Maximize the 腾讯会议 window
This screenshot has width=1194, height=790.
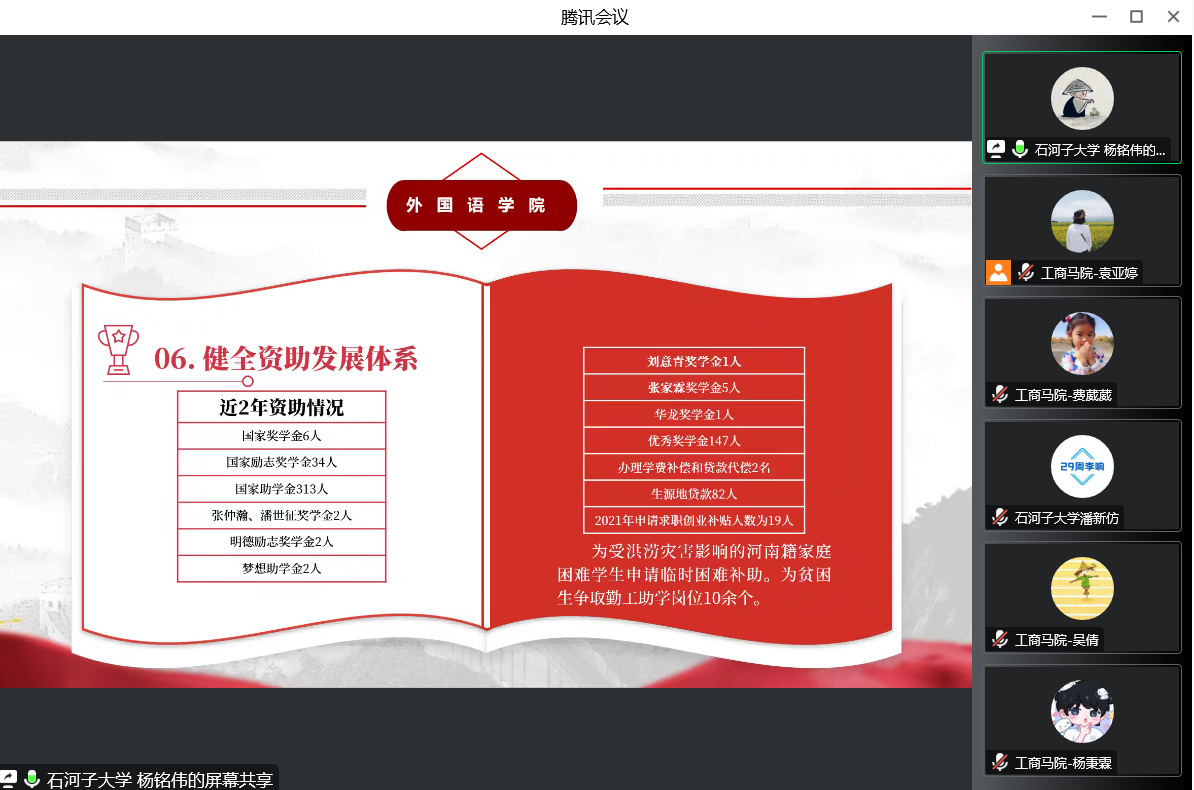point(1136,16)
